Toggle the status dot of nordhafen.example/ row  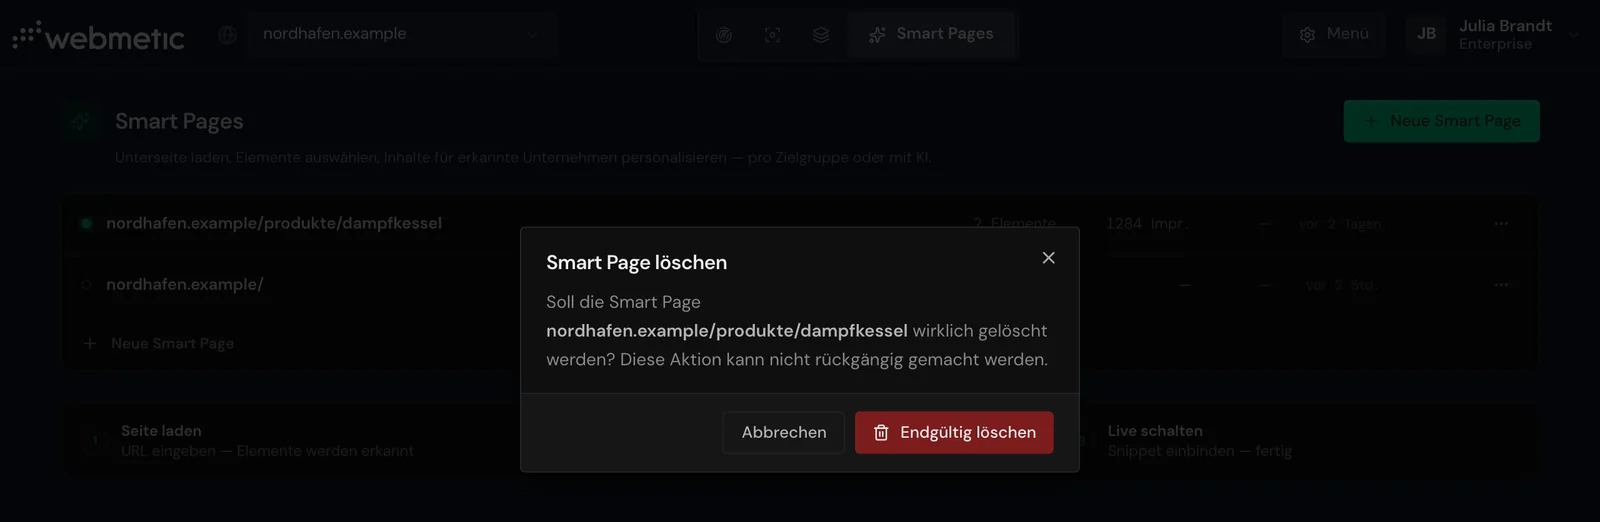point(86,285)
